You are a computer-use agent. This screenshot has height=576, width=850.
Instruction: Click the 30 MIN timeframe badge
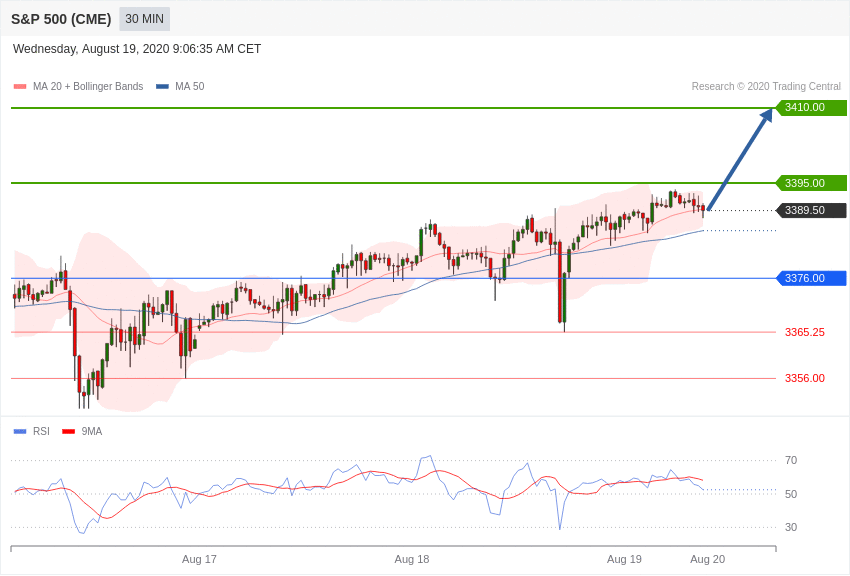(x=144, y=19)
